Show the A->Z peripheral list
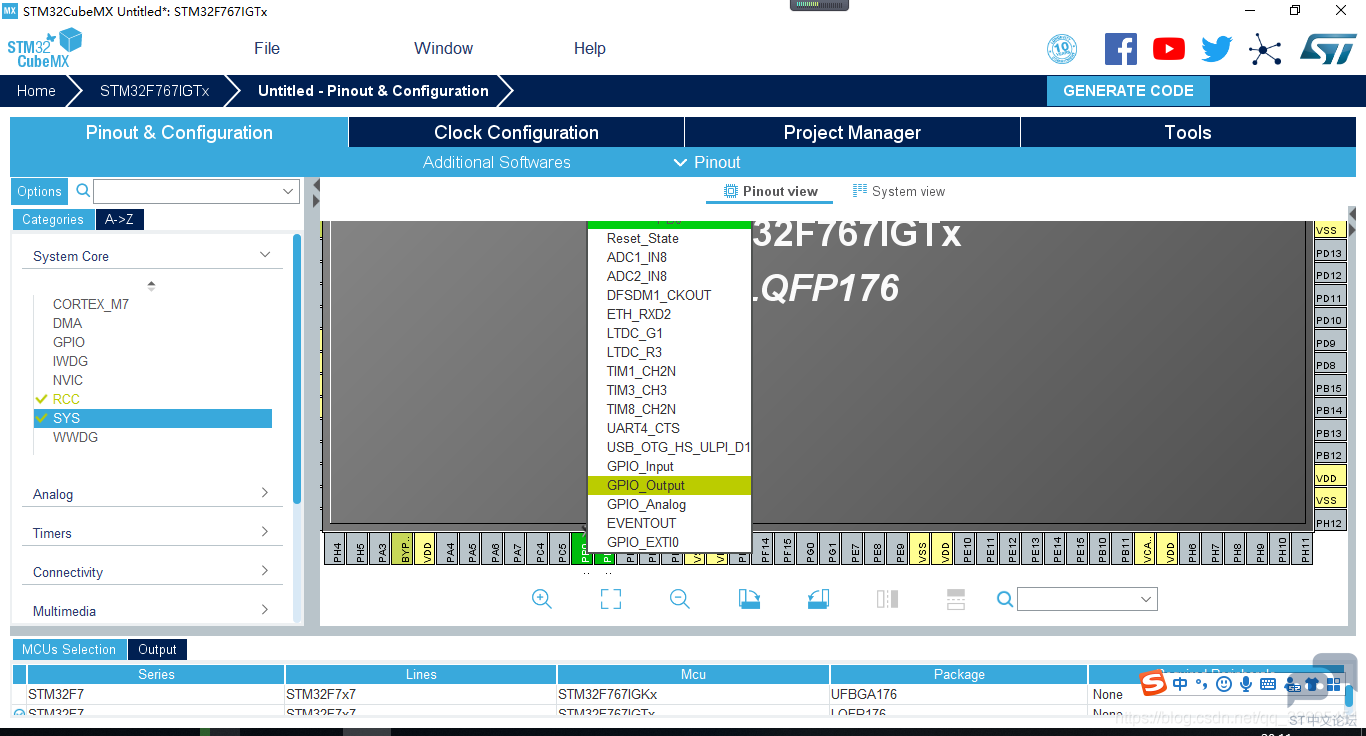The height and width of the screenshot is (736, 1366). click(x=119, y=220)
